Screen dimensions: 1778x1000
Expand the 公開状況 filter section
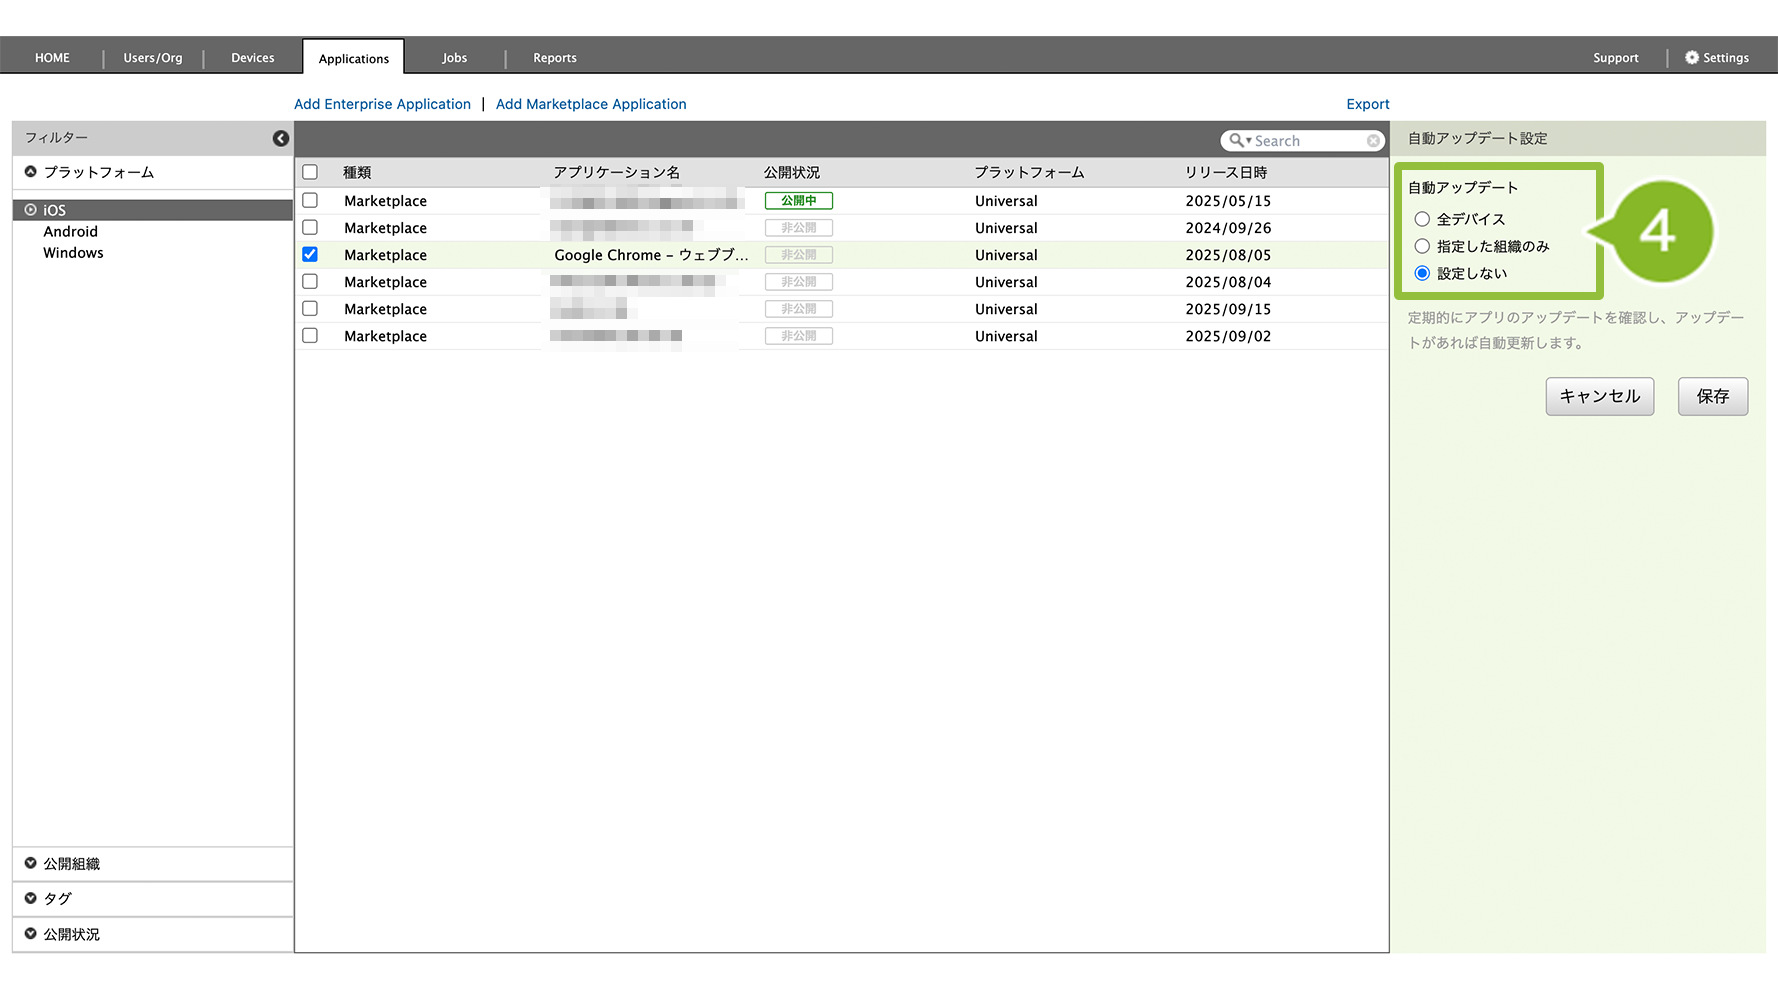pos(31,934)
